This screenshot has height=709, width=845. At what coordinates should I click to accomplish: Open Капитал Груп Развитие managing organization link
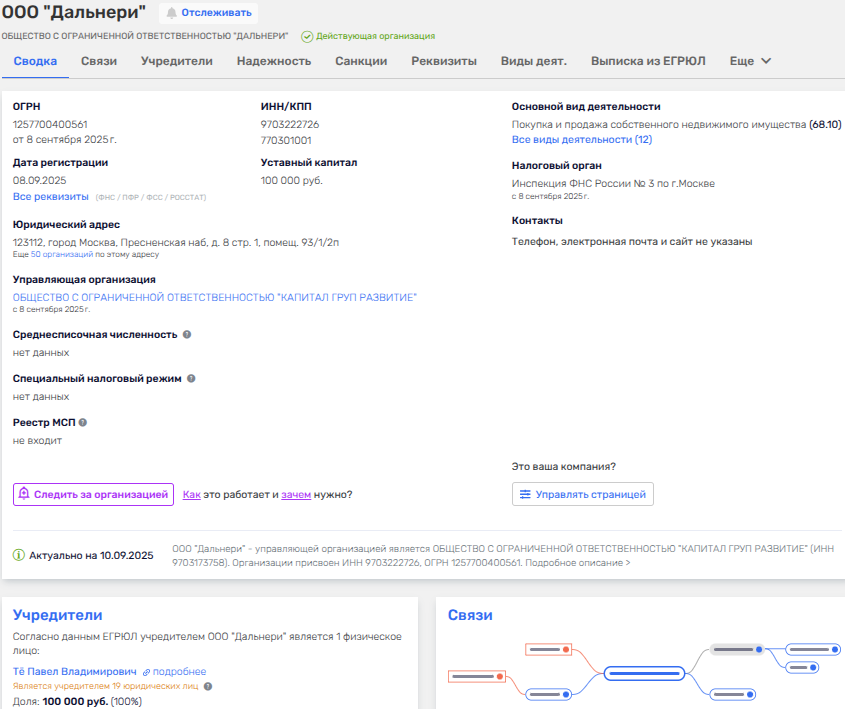point(214,298)
